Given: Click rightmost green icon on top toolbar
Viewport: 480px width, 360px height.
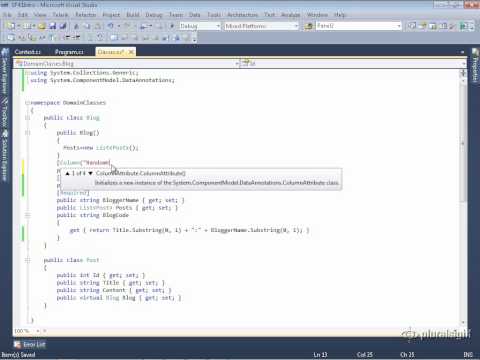Looking at the screenshot, I should 464,26.
